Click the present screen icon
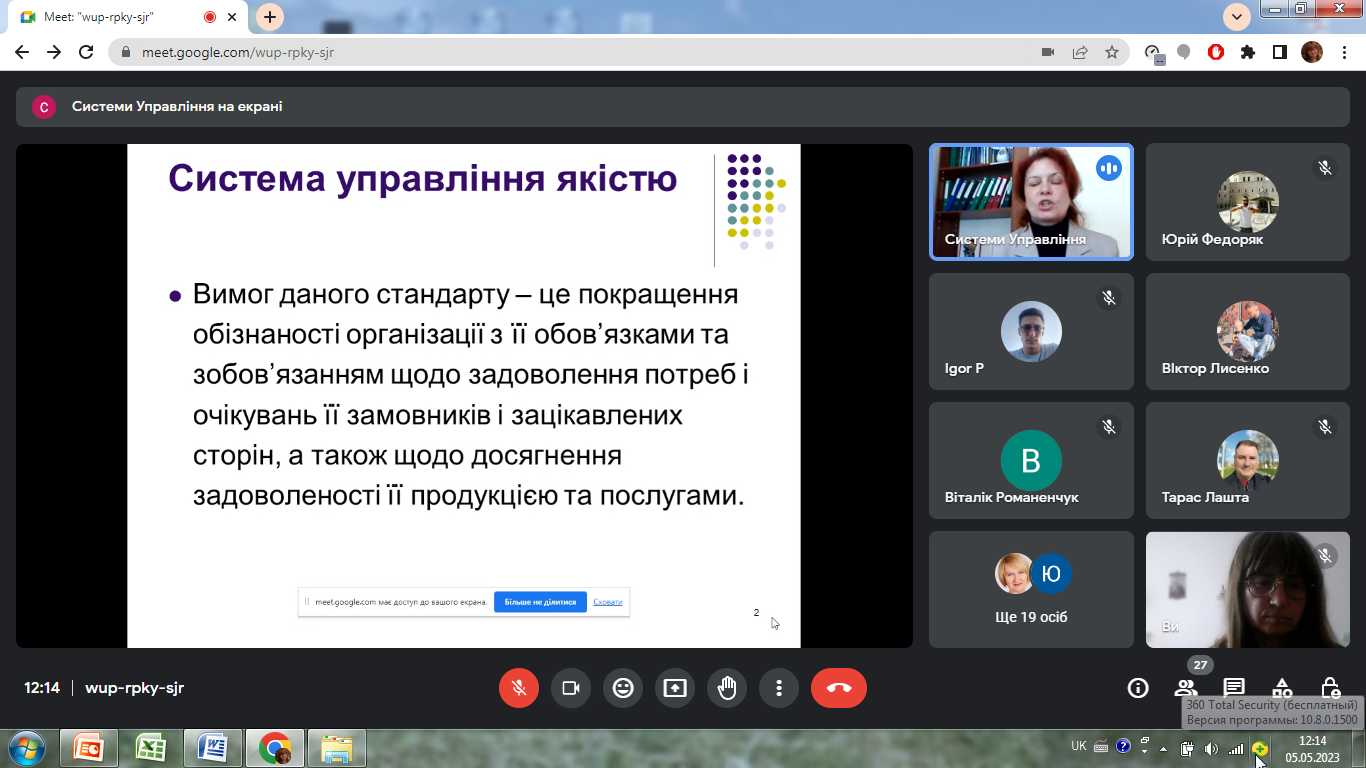Screen dimensions: 1366x768 [675, 688]
